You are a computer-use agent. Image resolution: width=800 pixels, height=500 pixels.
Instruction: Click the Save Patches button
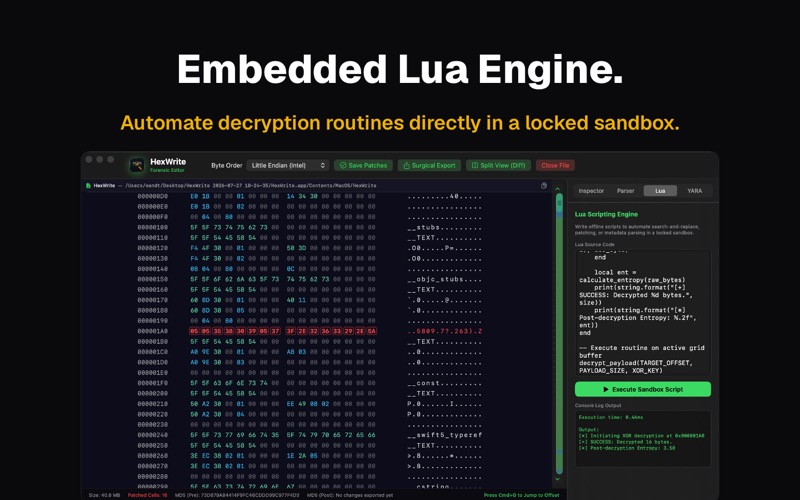(364, 165)
